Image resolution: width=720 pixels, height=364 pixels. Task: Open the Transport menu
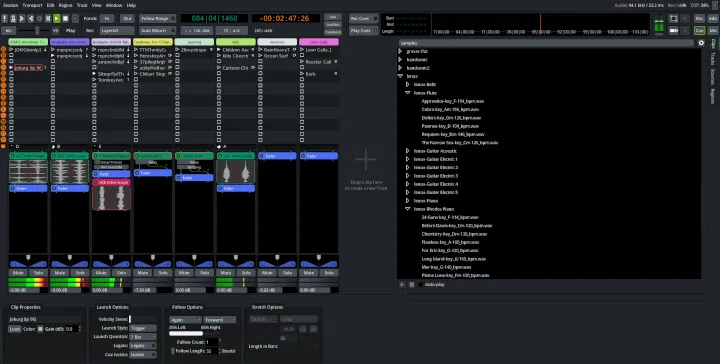pos(32,5)
